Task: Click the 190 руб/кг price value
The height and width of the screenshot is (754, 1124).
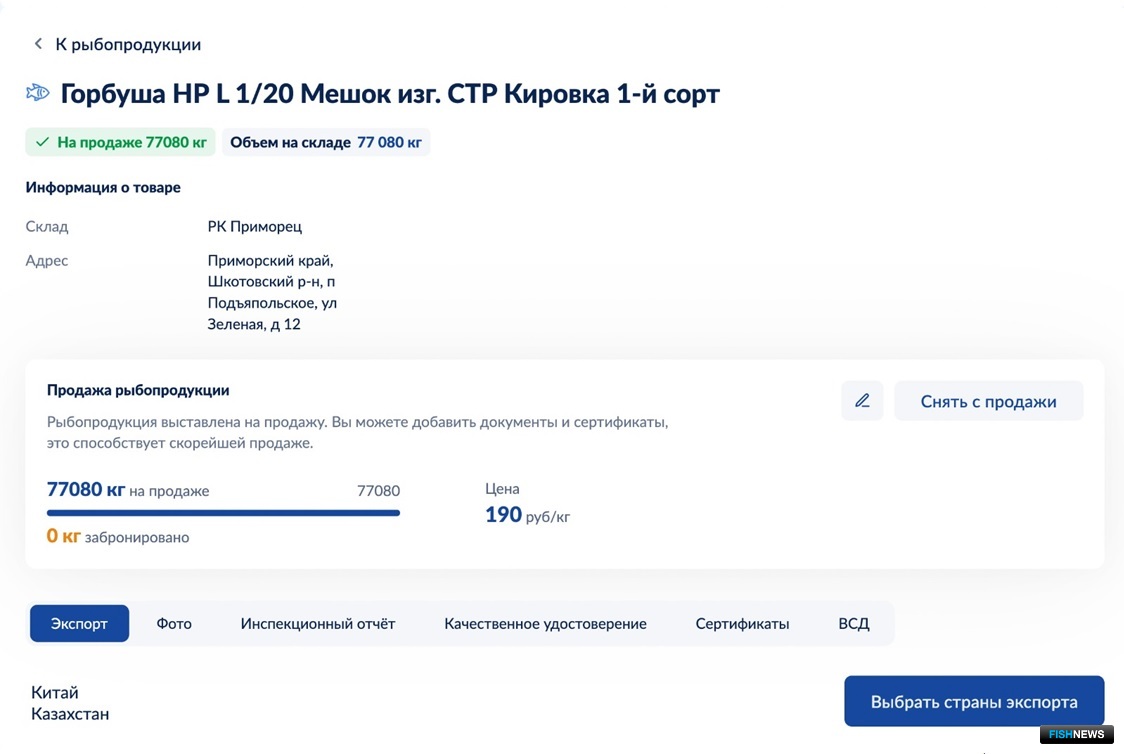Action: [528, 515]
